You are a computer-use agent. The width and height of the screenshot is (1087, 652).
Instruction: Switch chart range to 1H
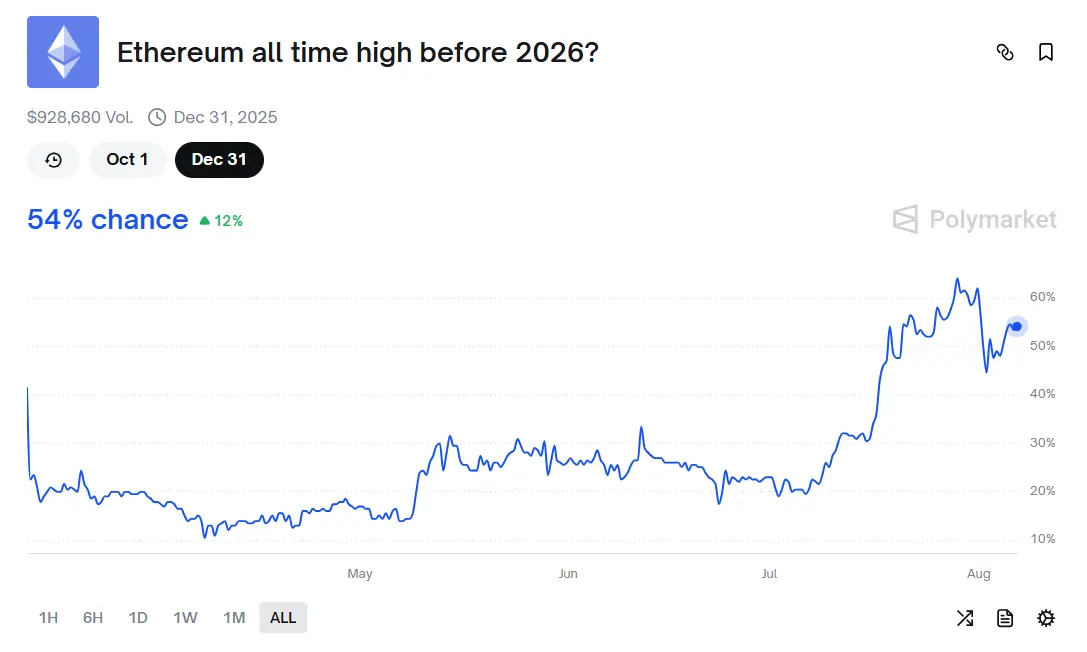(48, 618)
